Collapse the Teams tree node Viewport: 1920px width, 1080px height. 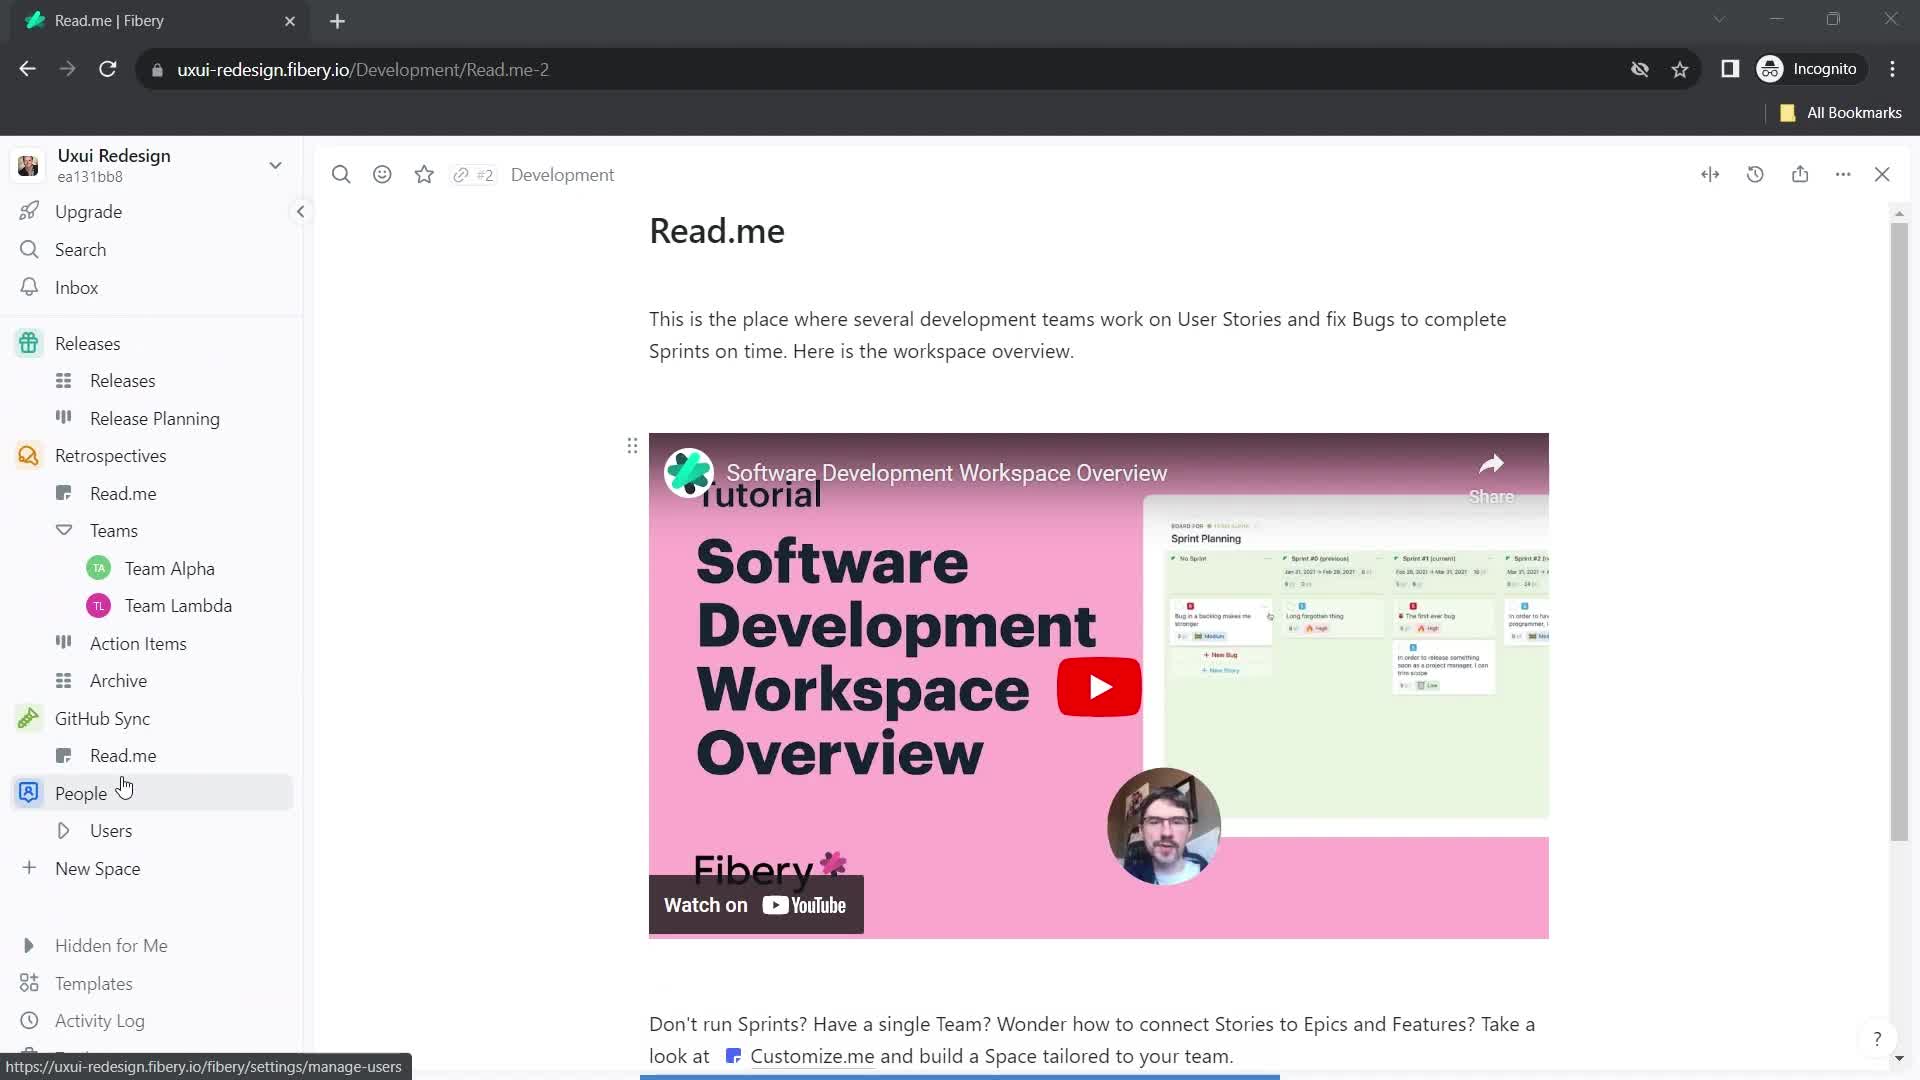pos(64,531)
